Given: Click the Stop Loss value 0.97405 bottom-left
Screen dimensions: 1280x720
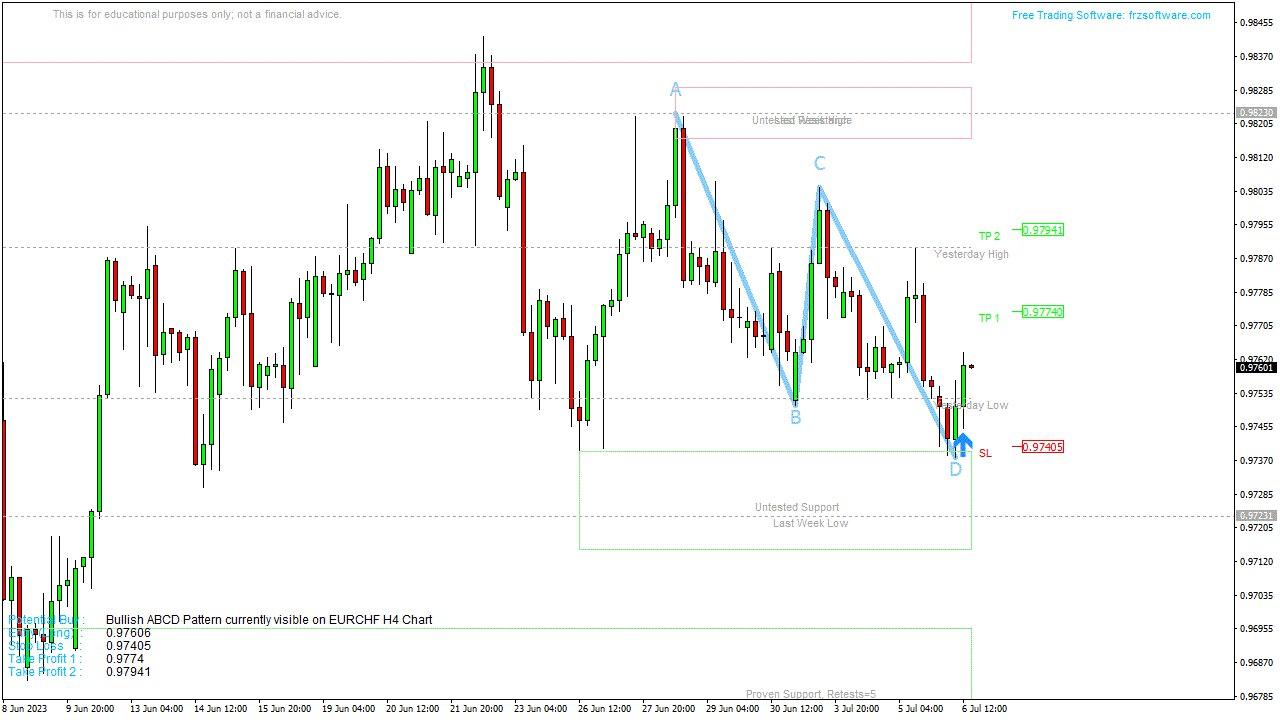Looking at the screenshot, I should pyautogui.click(x=128, y=646).
